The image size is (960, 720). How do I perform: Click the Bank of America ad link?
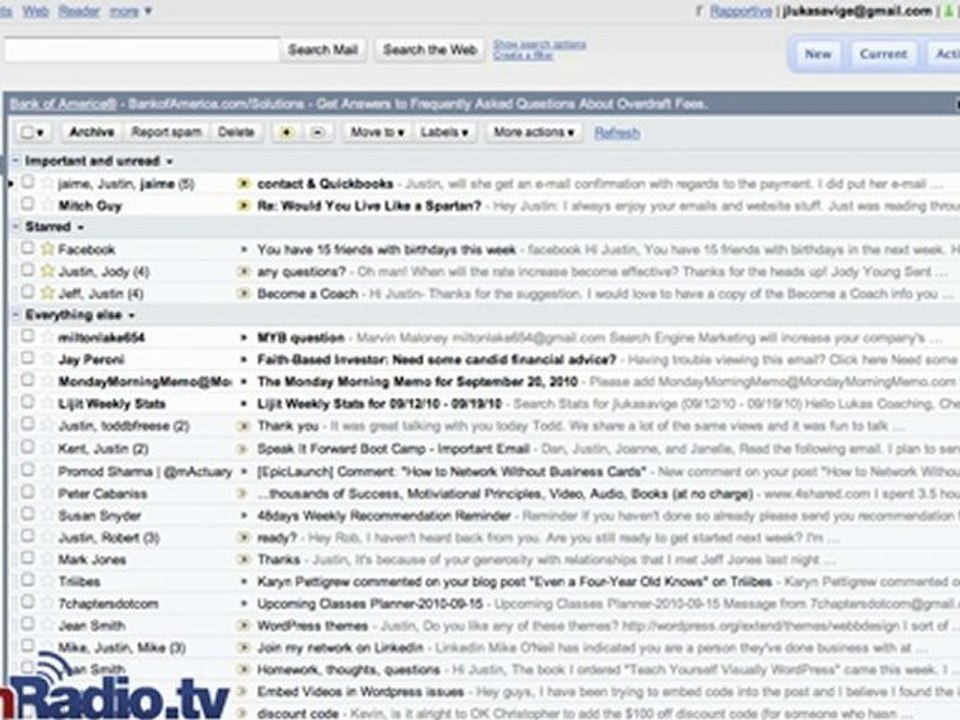click(x=63, y=104)
